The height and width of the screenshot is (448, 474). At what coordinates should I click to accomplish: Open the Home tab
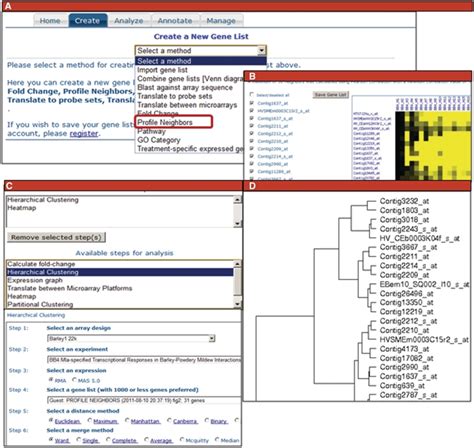point(50,21)
